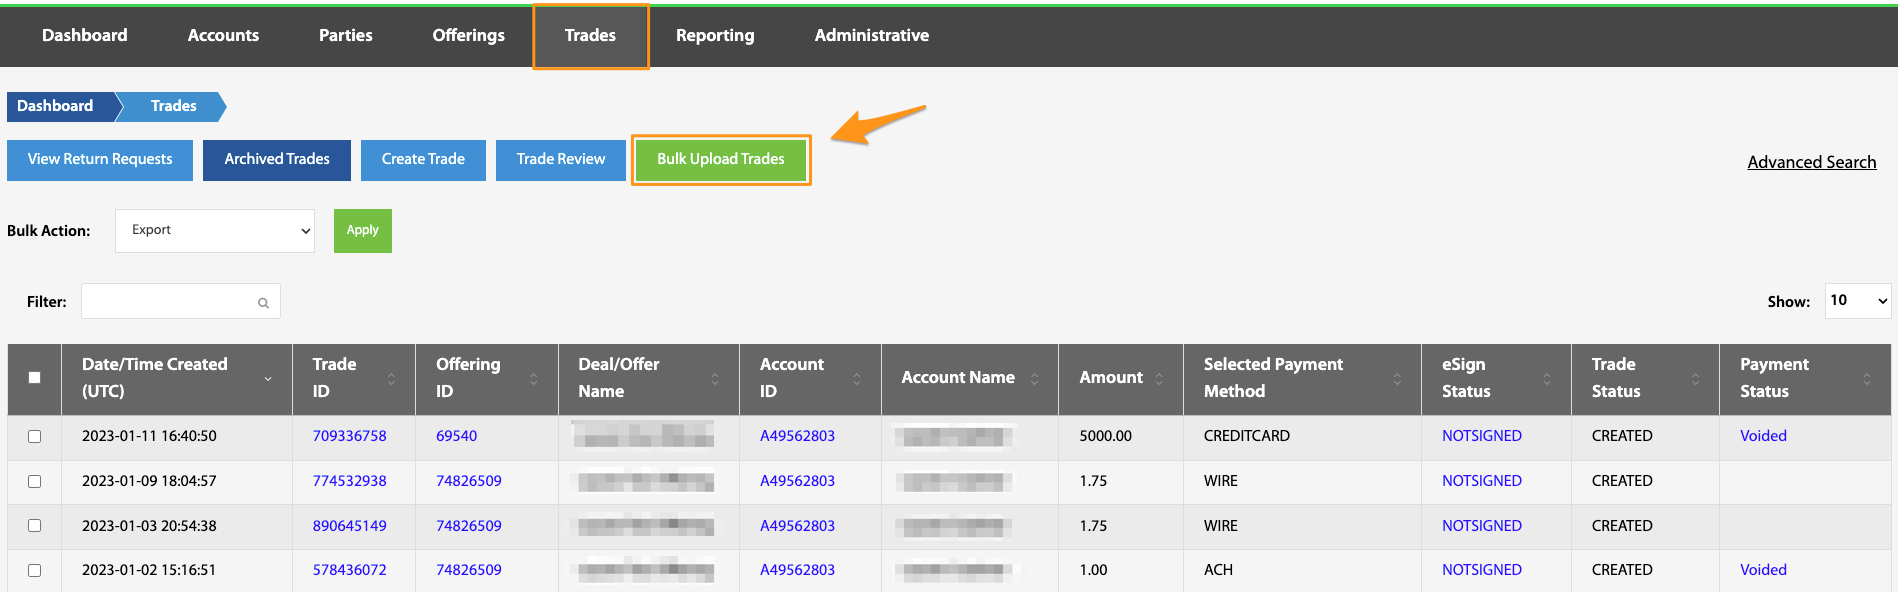
Task: Check the row for trade 774532938
Action: tap(34, 481)
